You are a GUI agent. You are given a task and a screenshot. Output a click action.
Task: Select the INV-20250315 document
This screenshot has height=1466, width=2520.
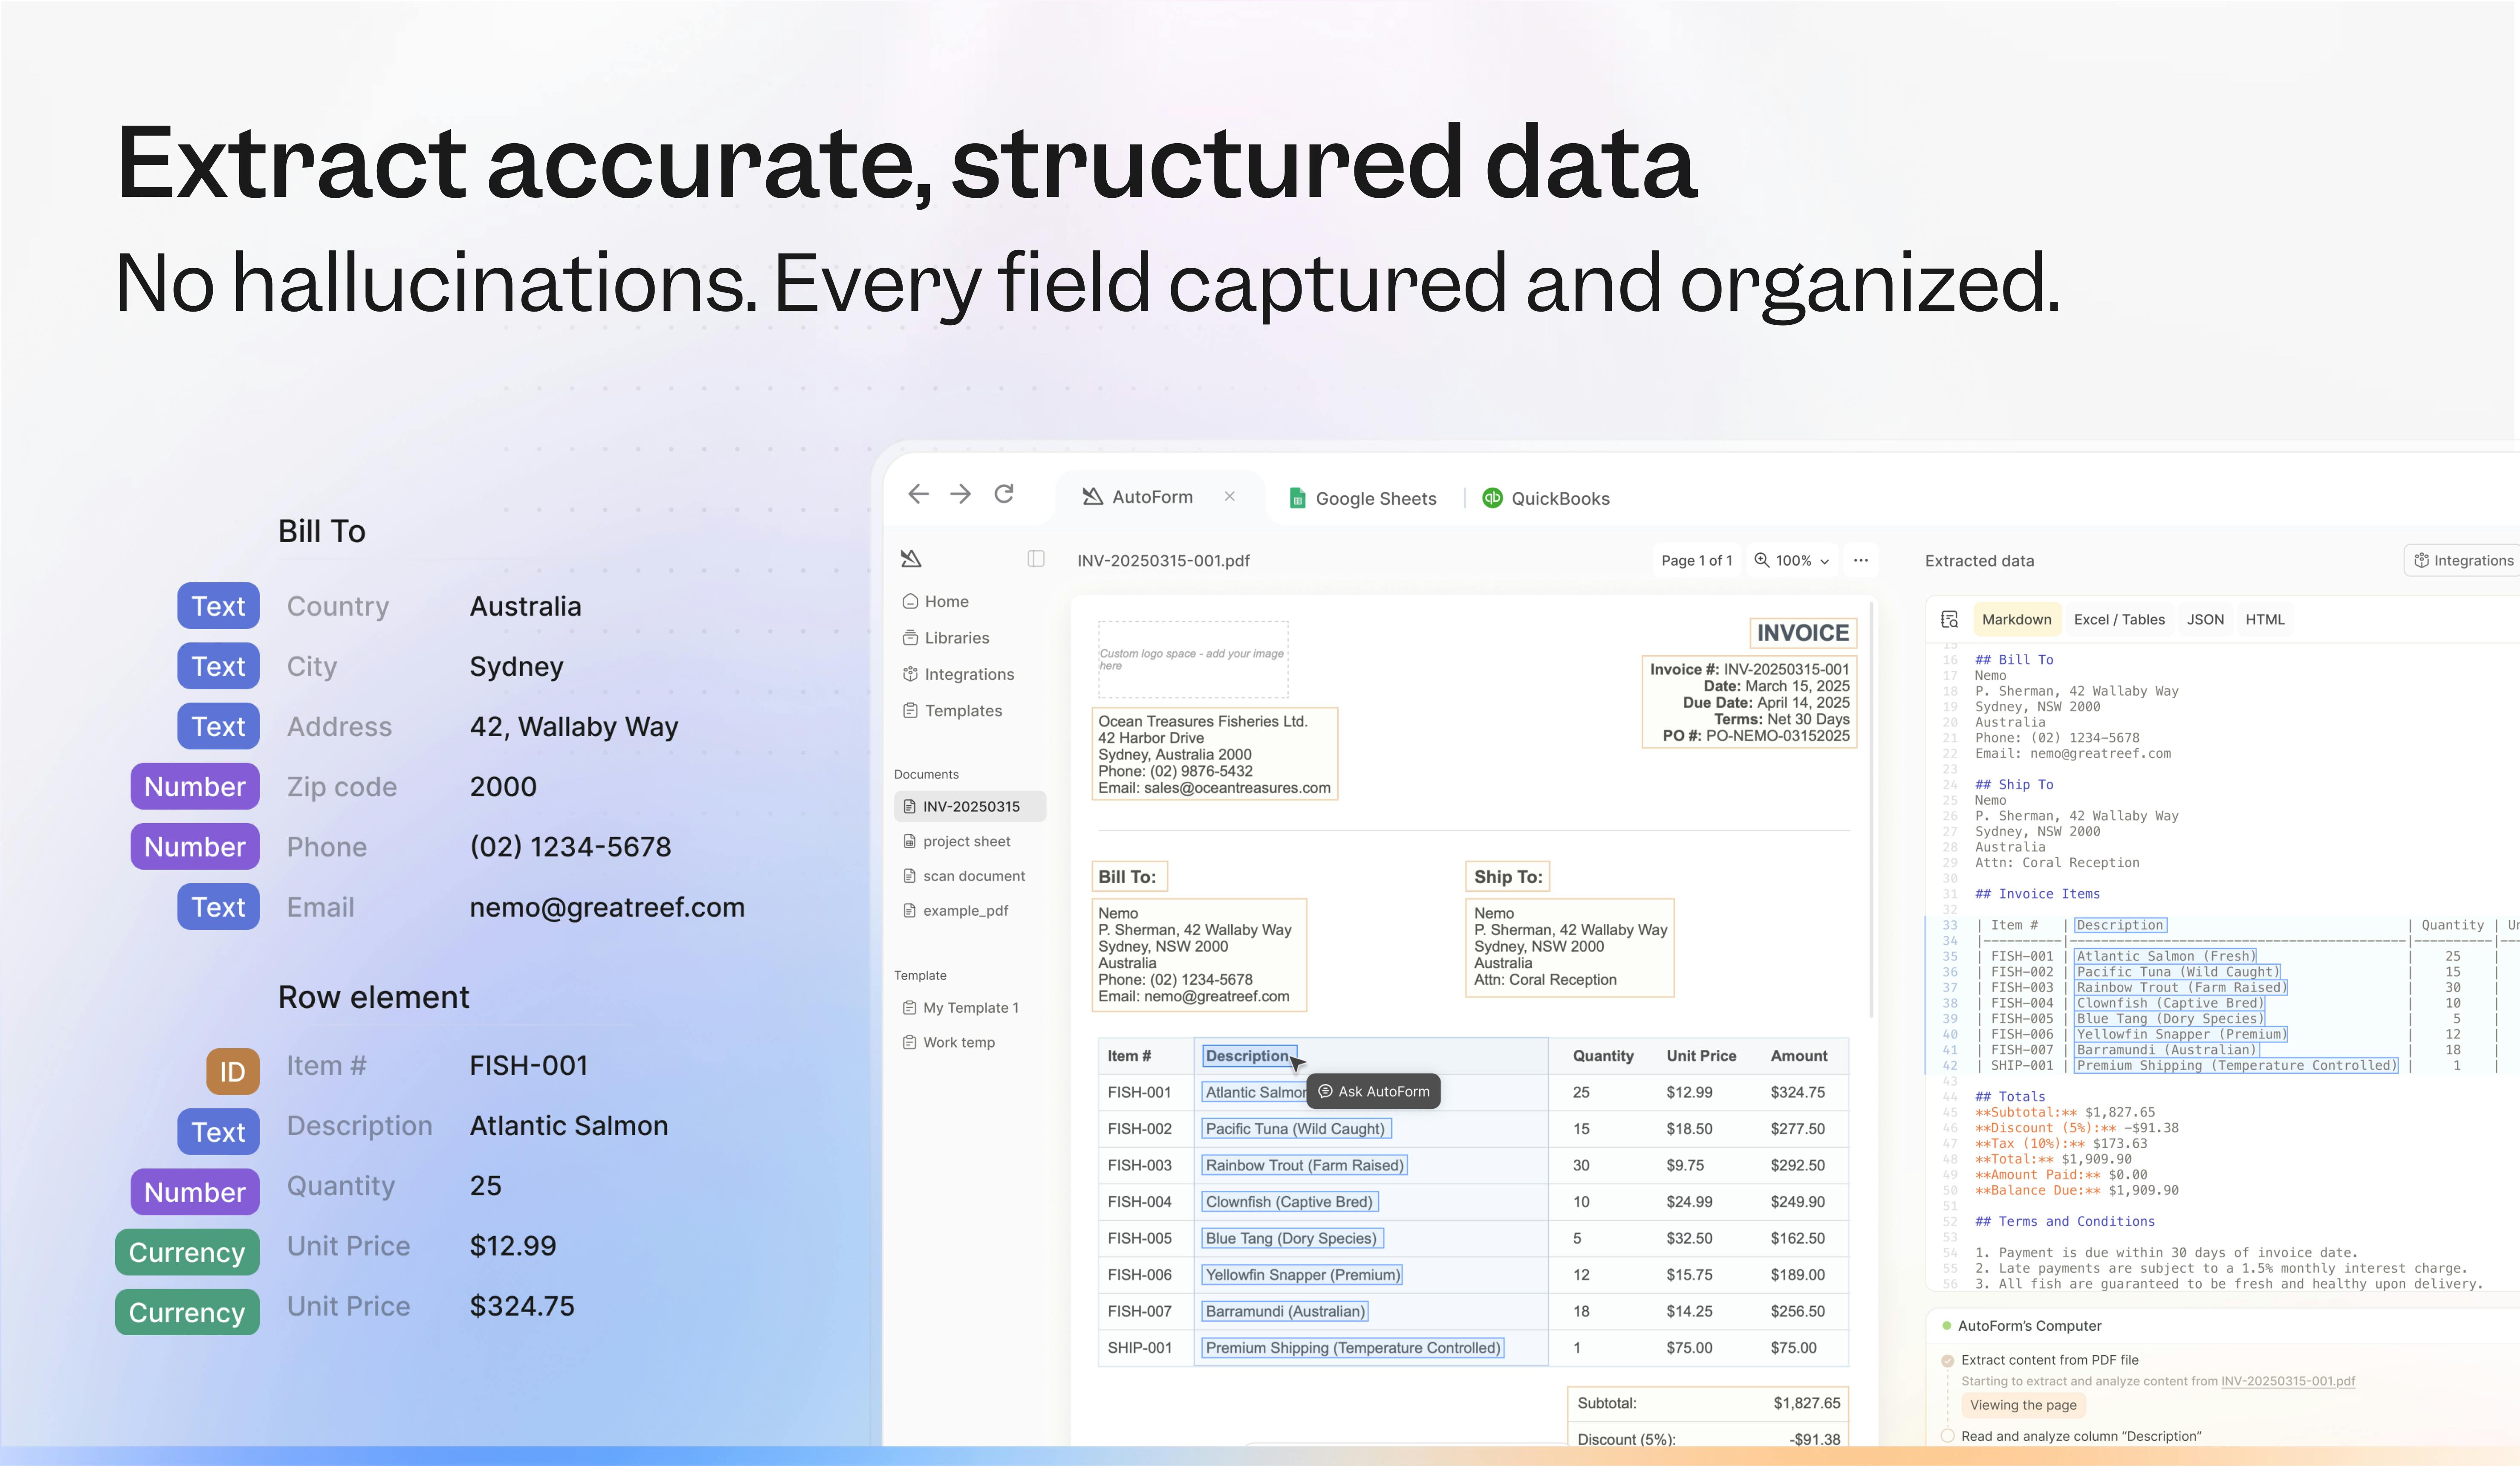[x=970, y=806]
